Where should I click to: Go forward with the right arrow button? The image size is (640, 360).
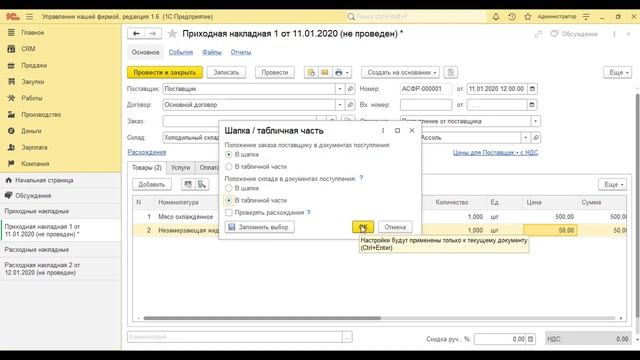click(153, 33)
